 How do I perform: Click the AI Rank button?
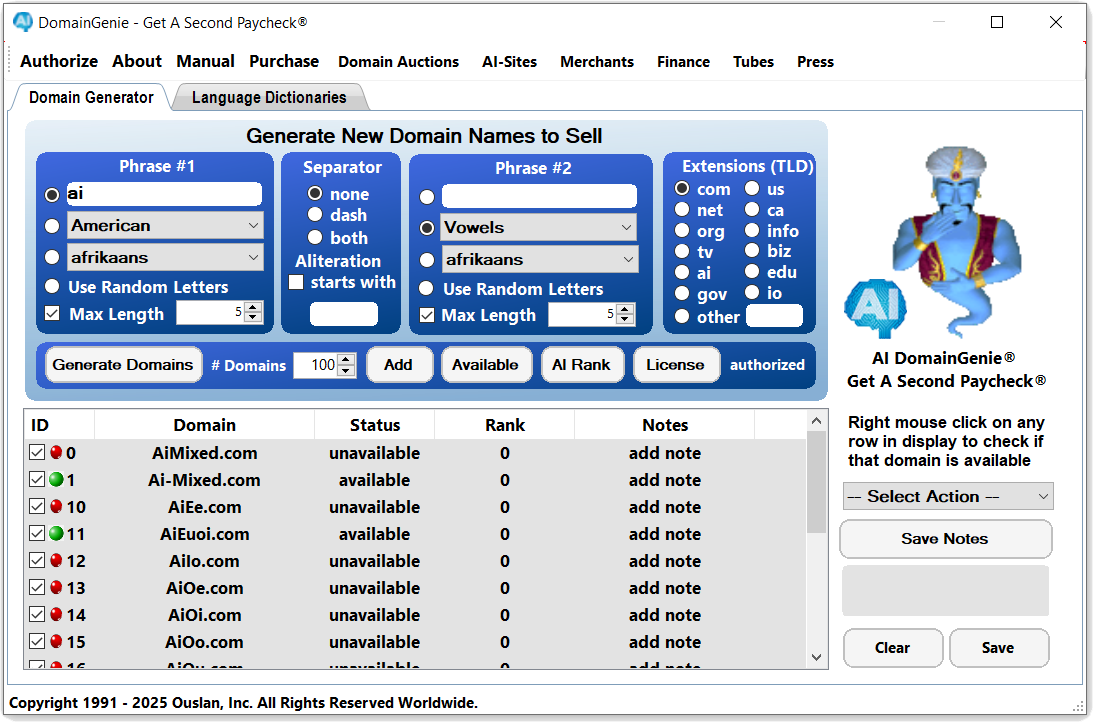[x=581, y=364]
